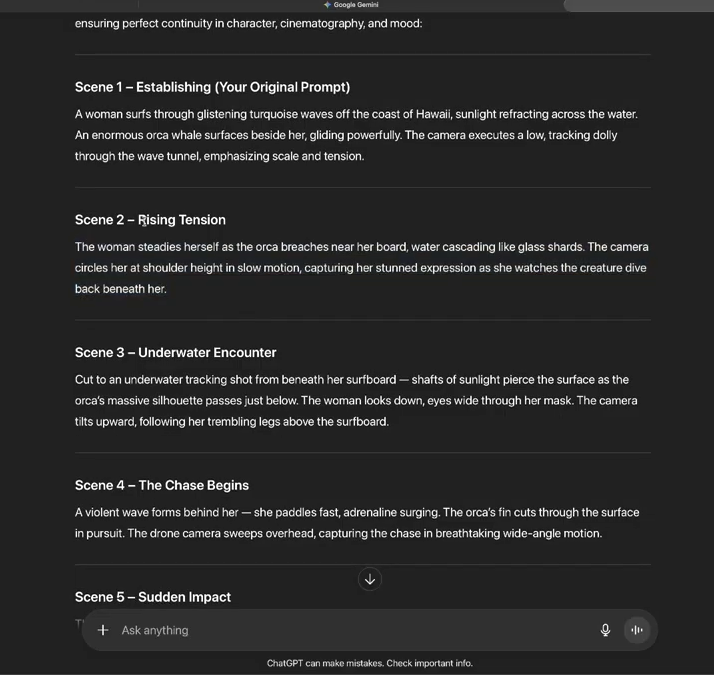Click the Scene 4 – The Chase Begins heading
The height and width of the screenshot is (675, 714).
point(162,485)
